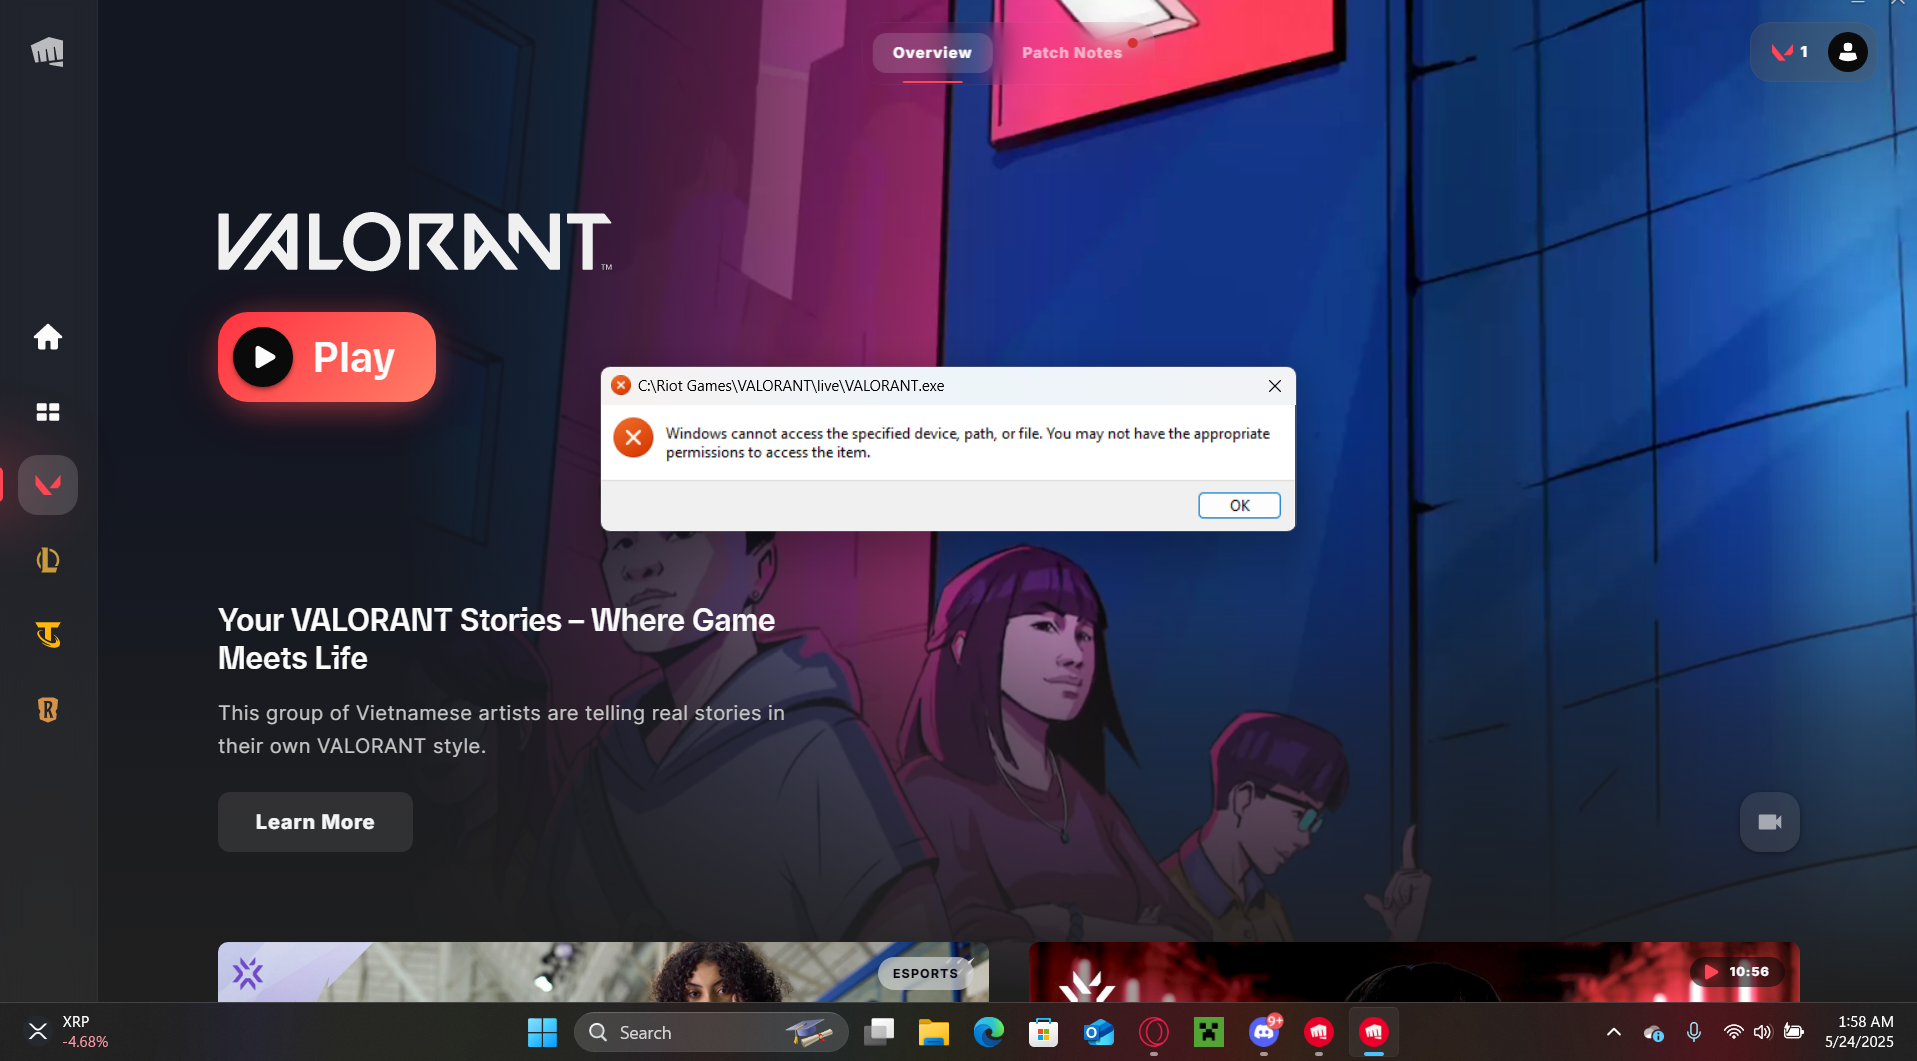This screenshot has height=1061, width=1917.
Task: Open the ESPORTS news card thumbnail
Action: [x=603, y=972]
